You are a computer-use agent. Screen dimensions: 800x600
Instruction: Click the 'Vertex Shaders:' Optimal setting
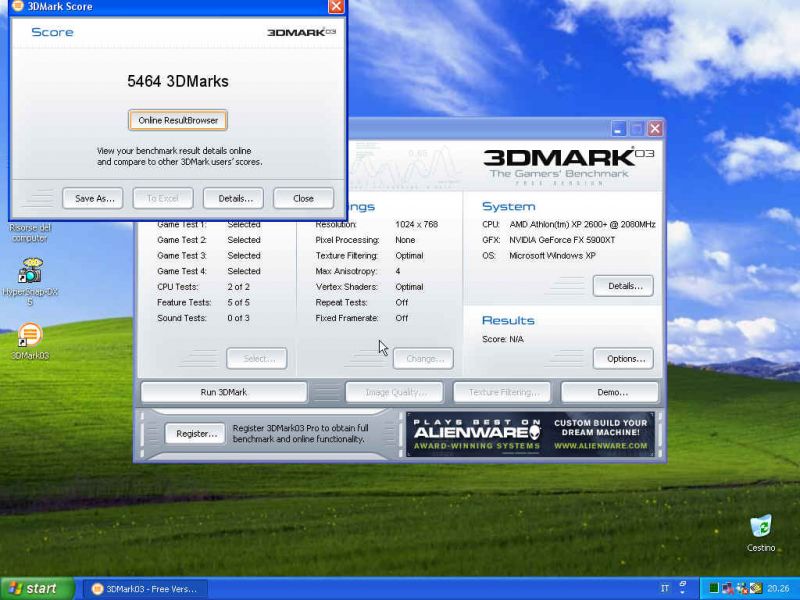point(369,287)
